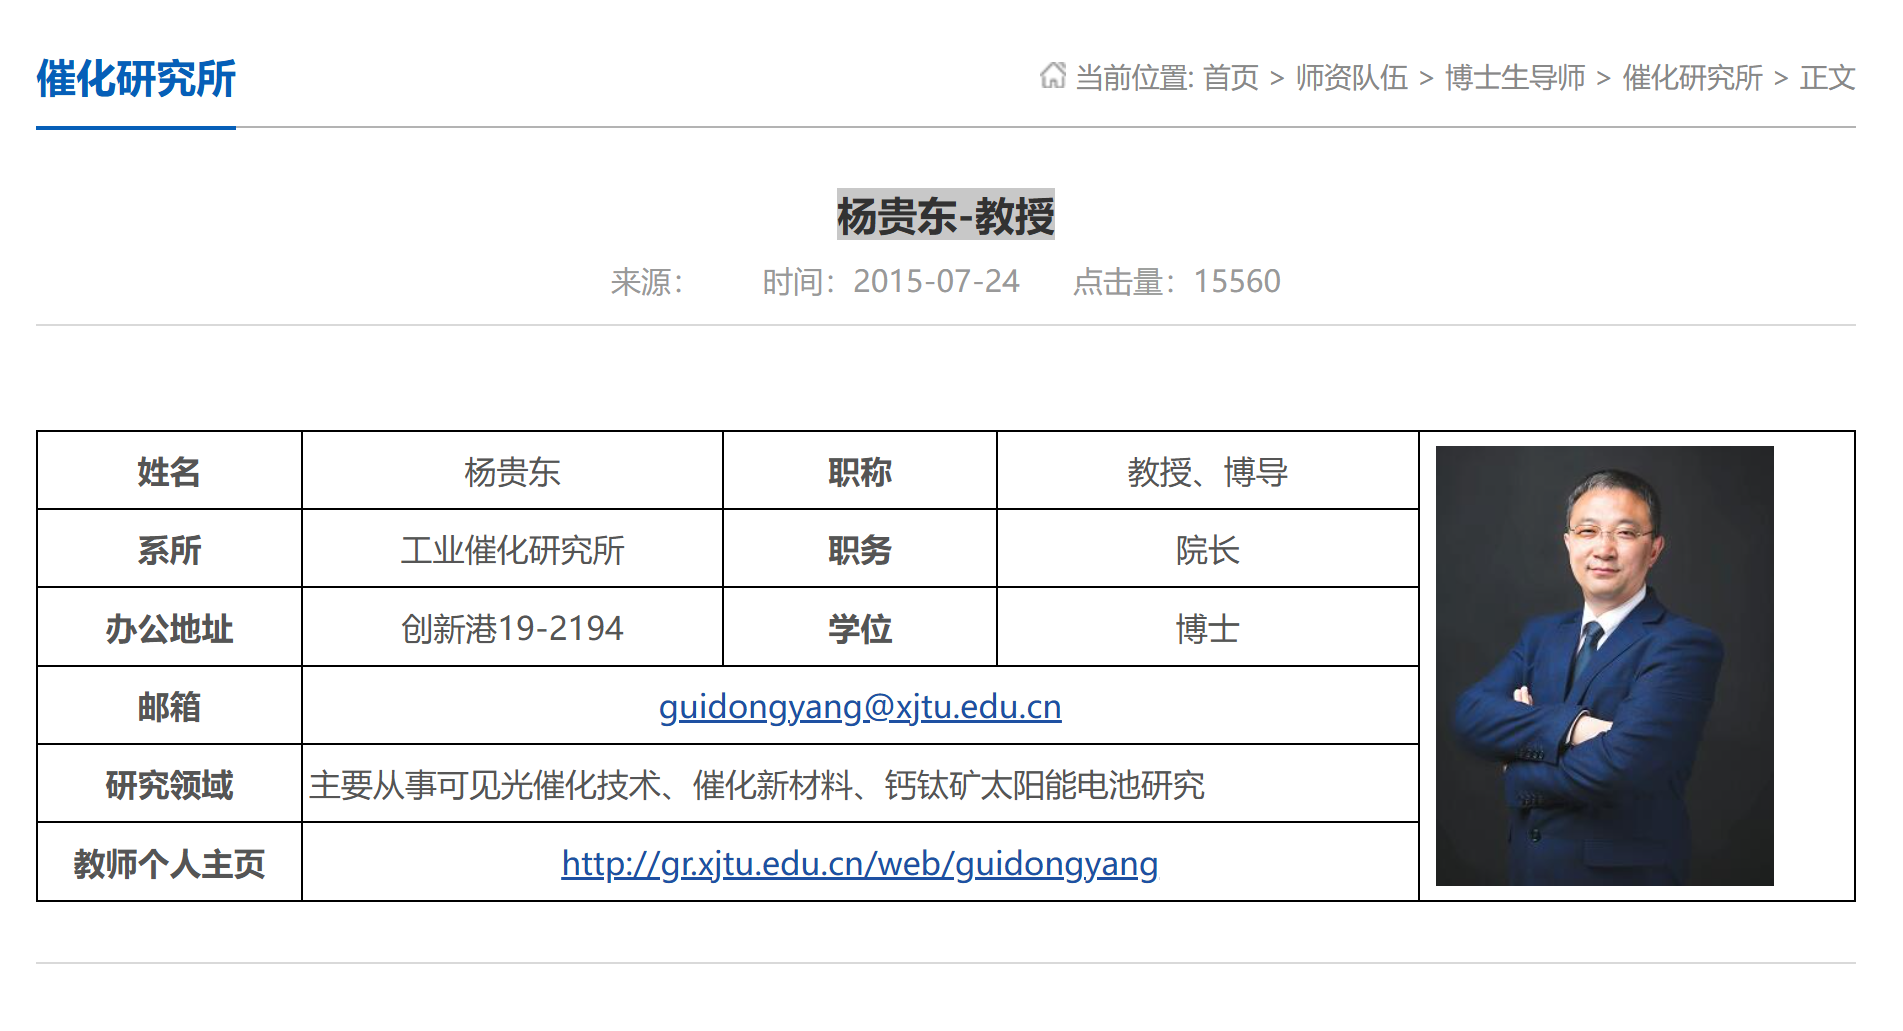Image resolution: width=1903 pixels, height=1031 pixels.
Task: Click the 职务 header cell
Action: tap(860, 549)
